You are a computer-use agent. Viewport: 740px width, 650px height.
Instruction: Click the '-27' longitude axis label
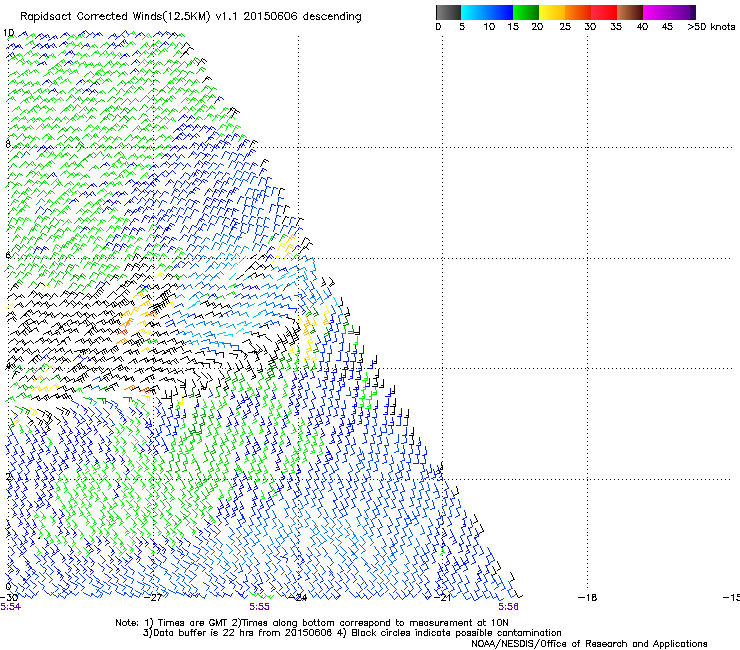[153, 598]
